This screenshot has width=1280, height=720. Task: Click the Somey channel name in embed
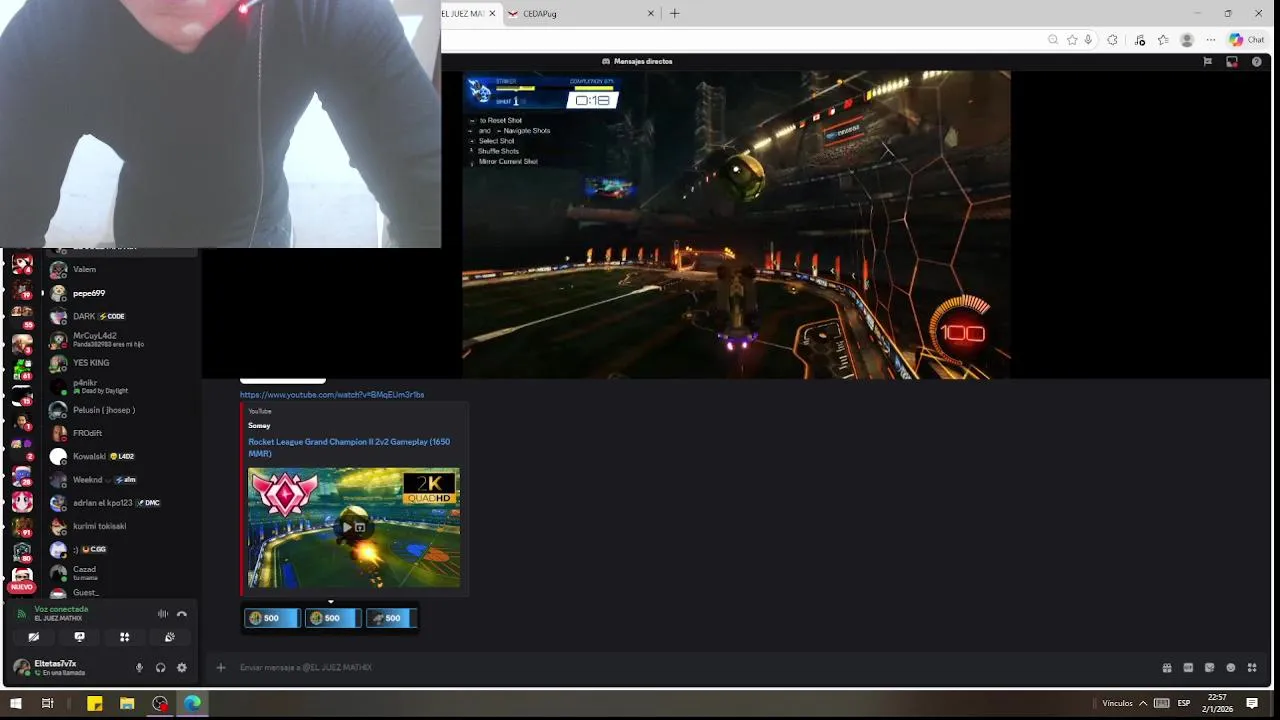259,425
